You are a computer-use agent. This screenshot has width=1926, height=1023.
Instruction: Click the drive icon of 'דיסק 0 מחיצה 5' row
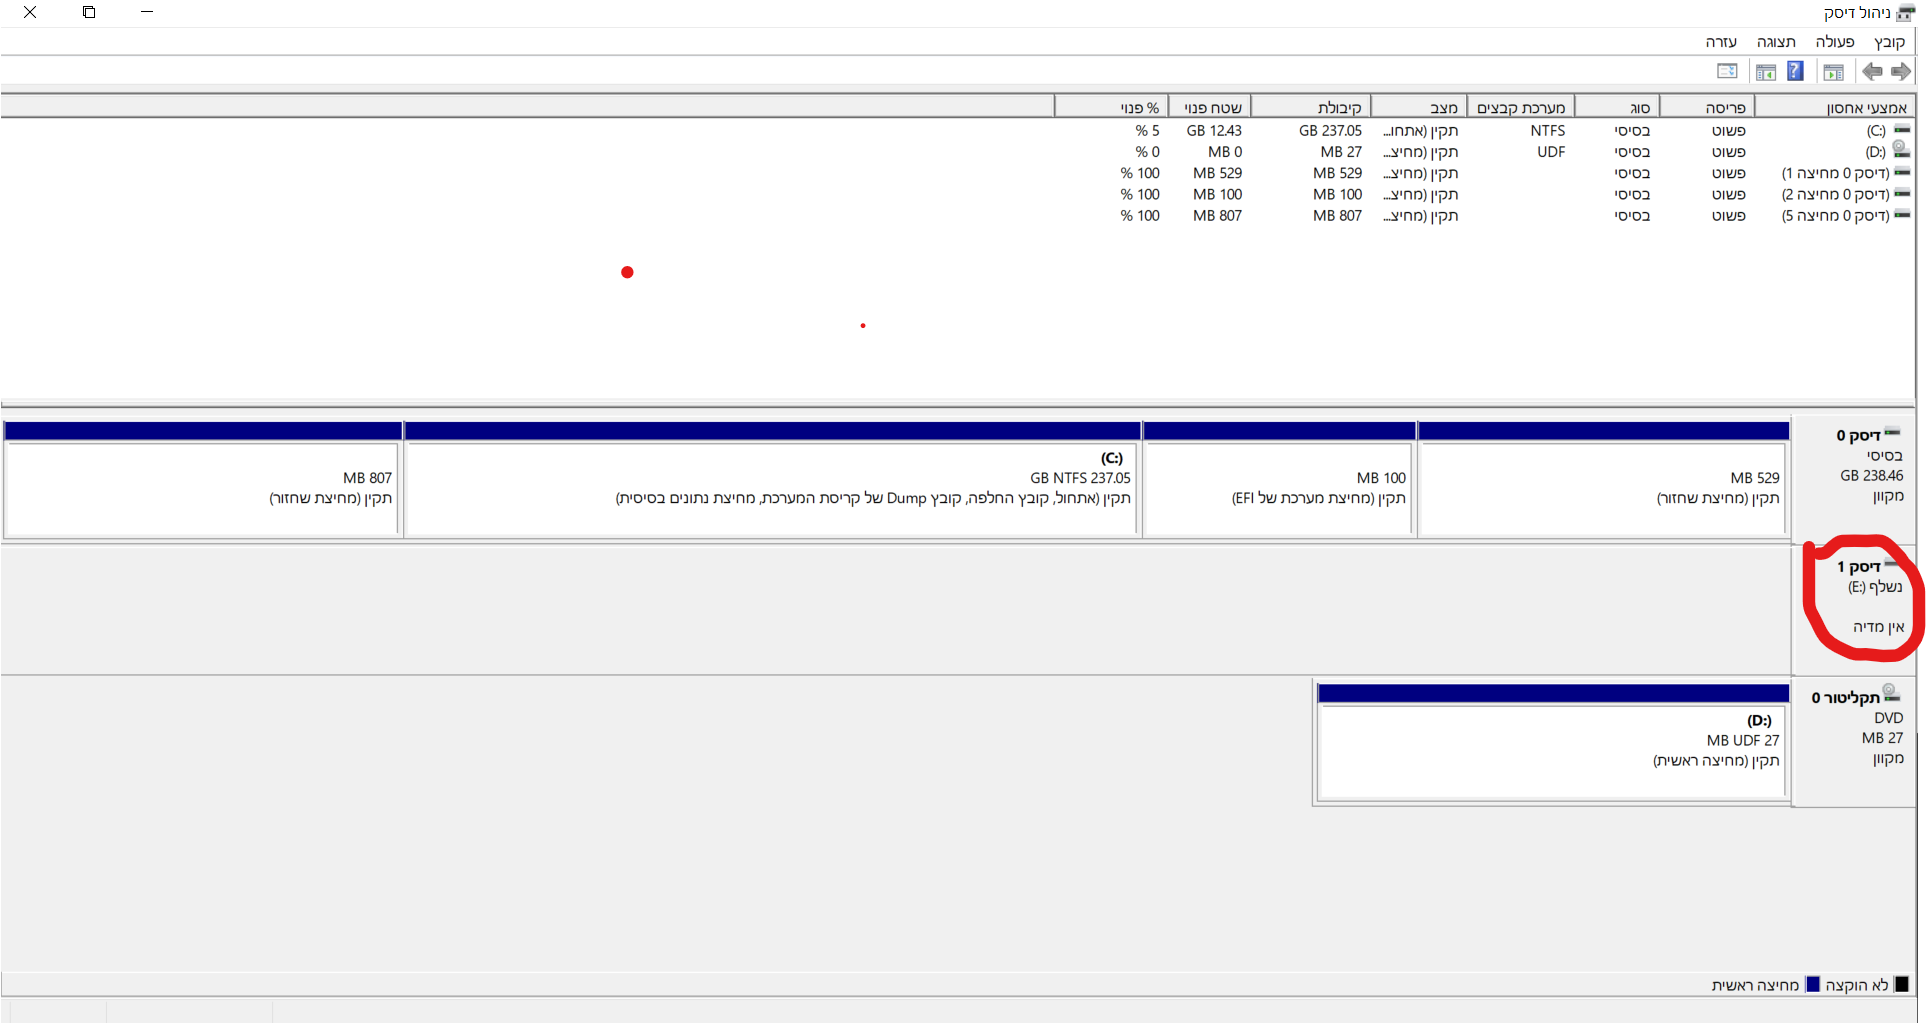1902,215
